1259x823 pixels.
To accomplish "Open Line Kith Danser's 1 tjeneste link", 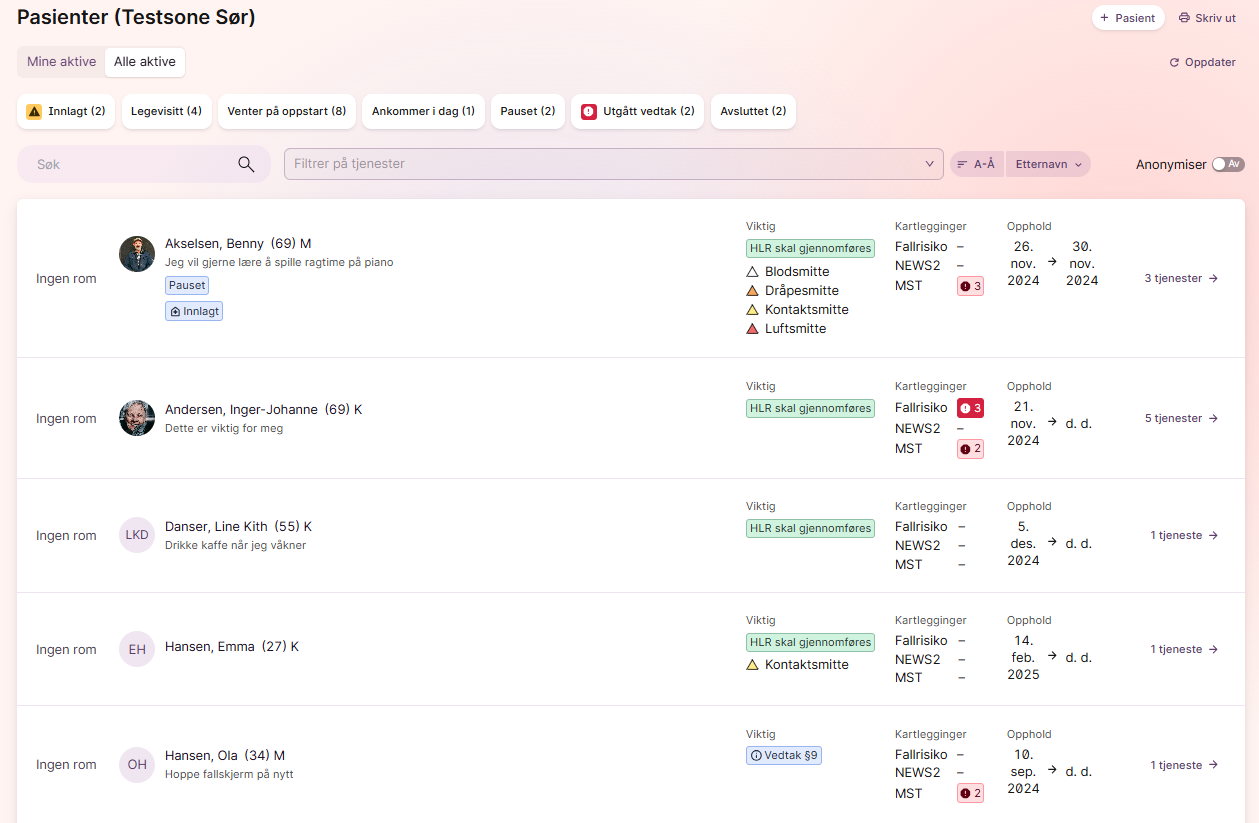I will click(x=1184, y=536).
